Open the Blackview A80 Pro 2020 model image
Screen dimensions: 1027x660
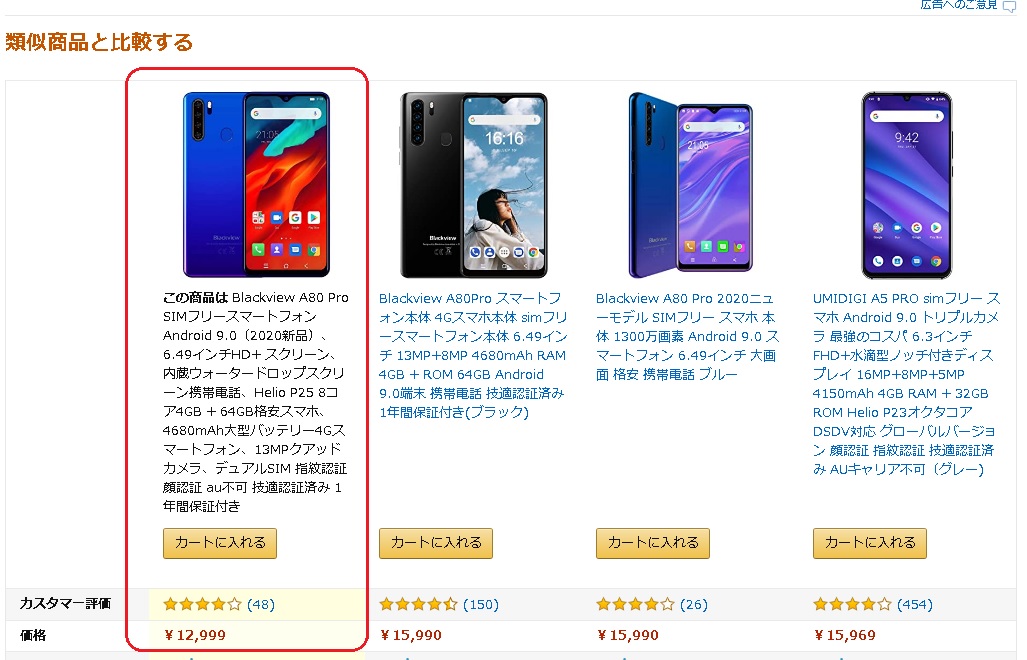pyautogui.click(x=690, y=185)
